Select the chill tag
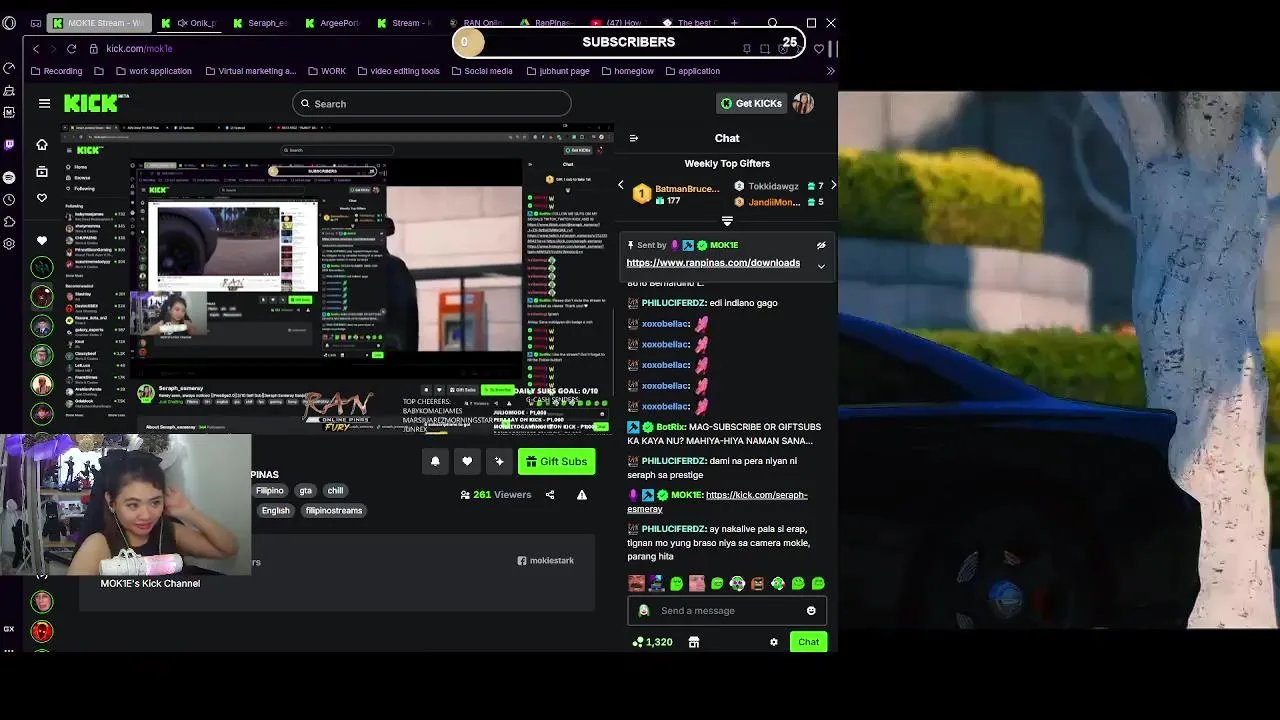 point(335,491)
